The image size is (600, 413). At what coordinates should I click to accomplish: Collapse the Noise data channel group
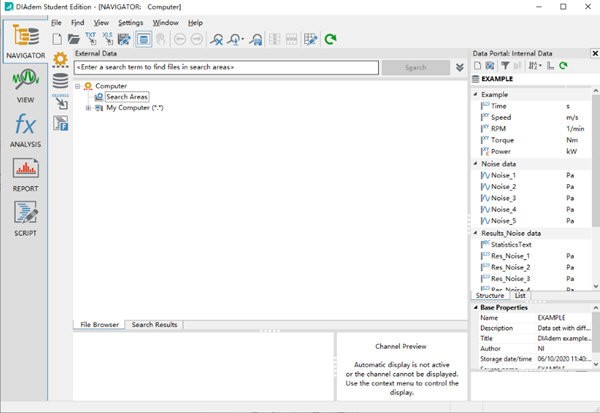pos(476,163)
